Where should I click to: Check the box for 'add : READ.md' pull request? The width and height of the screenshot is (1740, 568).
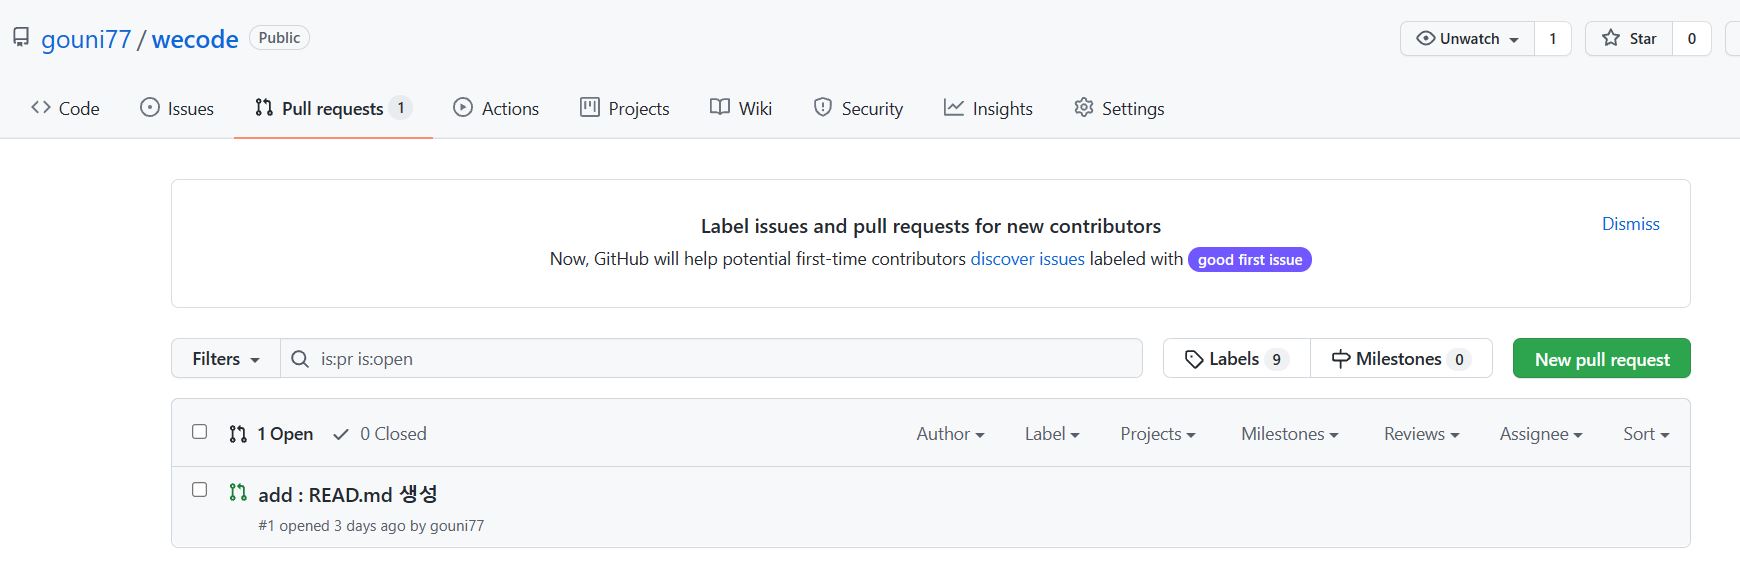[200, 490]
